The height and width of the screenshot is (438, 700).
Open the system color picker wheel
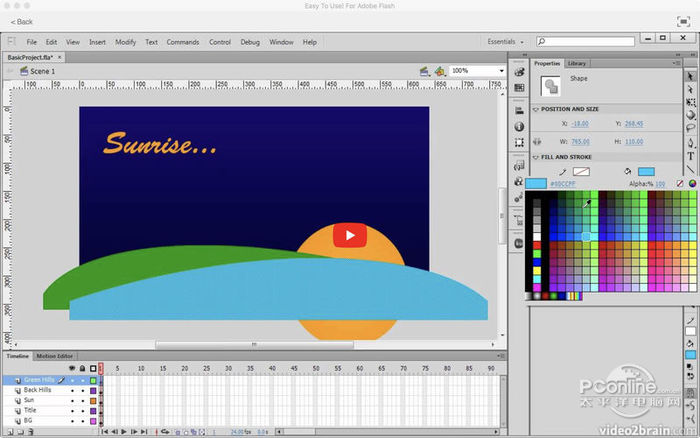point(692,184)
